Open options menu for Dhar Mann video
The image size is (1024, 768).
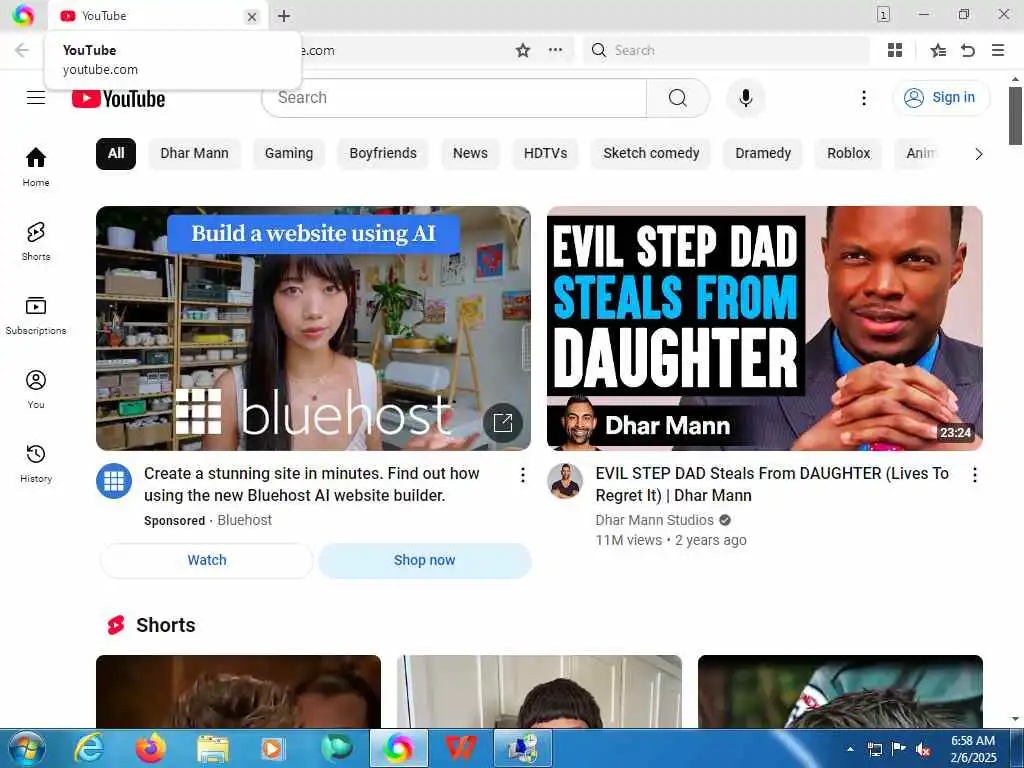coord(974,475)
